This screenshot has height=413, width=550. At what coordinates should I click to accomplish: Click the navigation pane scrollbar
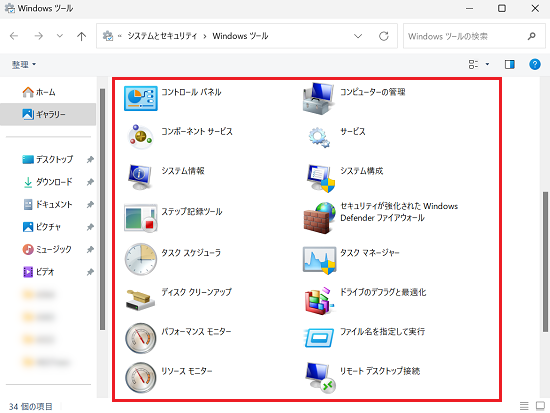102,209
